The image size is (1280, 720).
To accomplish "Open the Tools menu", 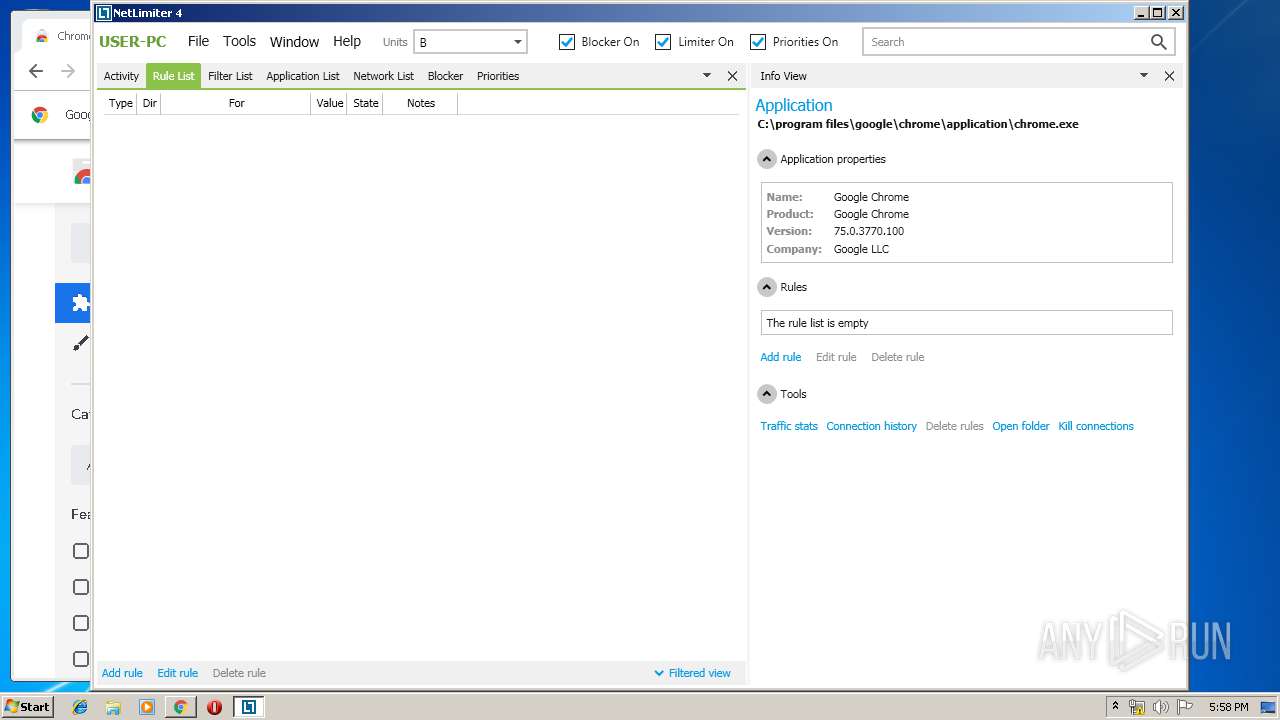I will tap(239, 41).
